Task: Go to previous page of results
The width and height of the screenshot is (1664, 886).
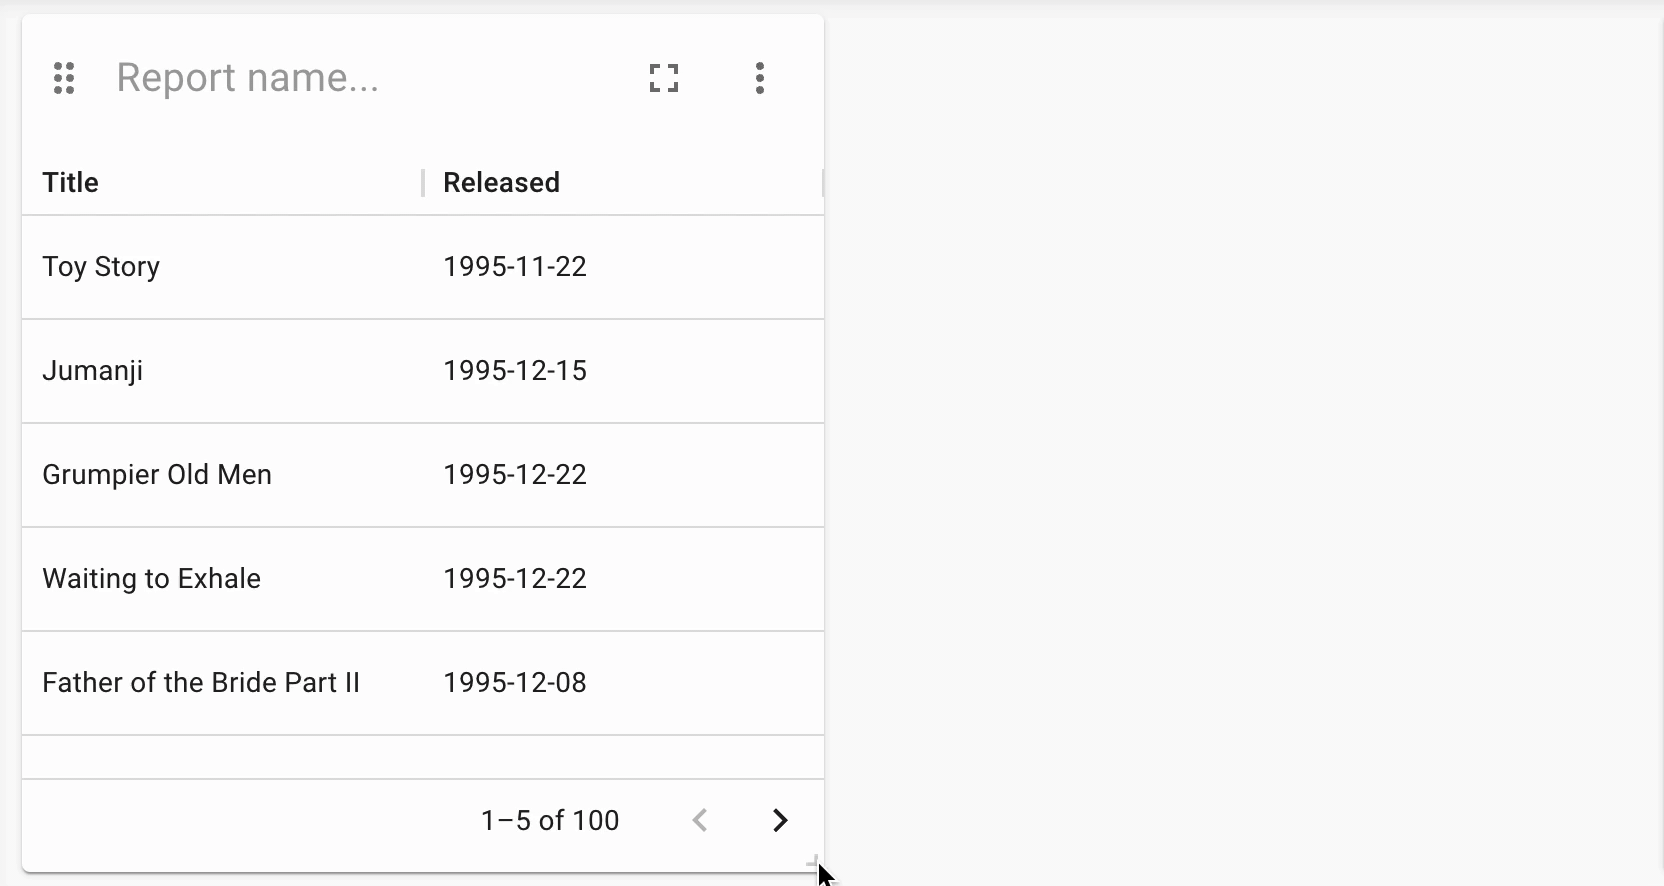Action: point(700,820)
